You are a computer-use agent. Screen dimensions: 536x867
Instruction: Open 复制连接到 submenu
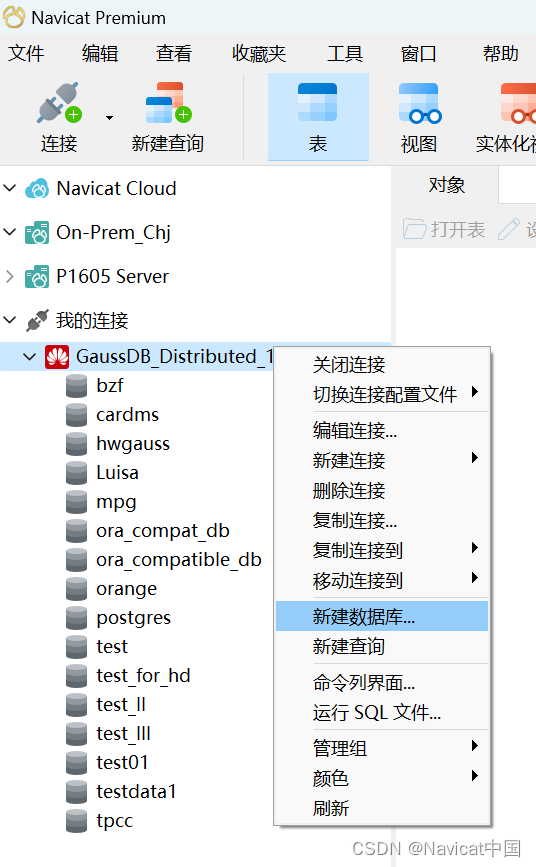coord(382,551)
